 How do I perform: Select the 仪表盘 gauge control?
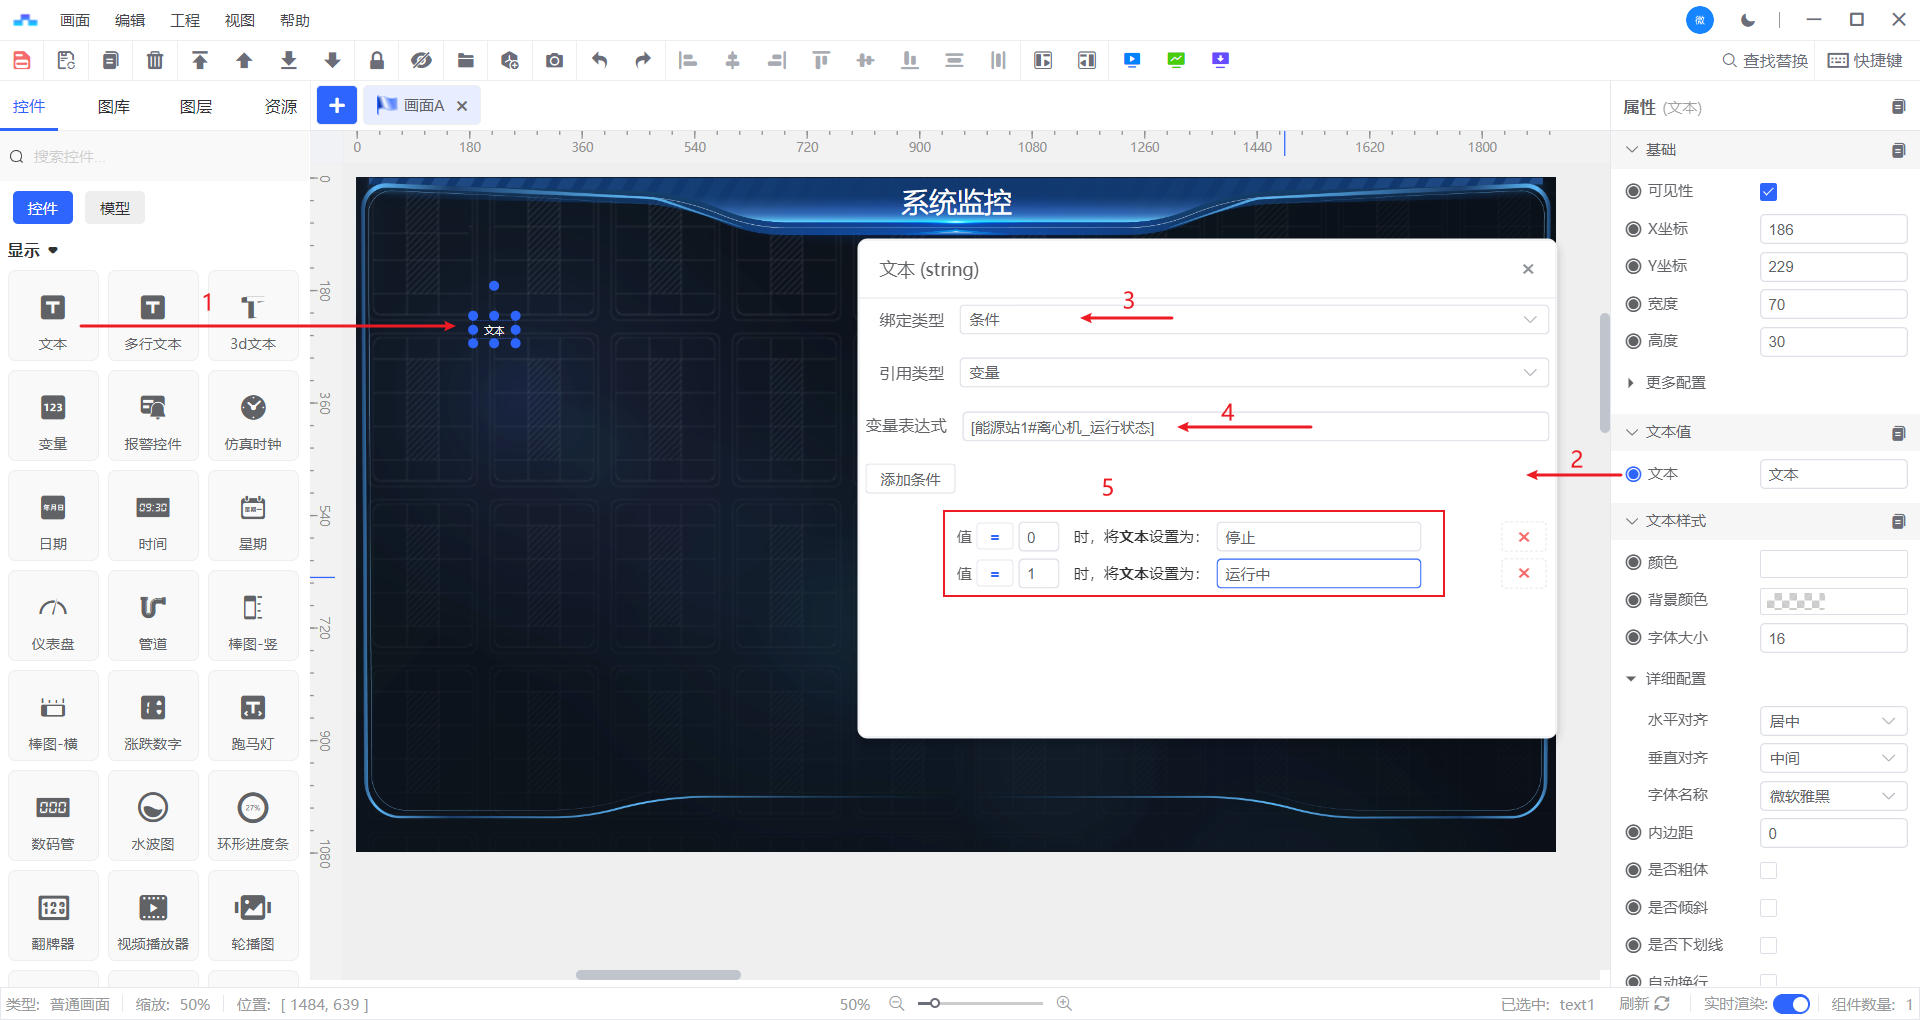53,616
